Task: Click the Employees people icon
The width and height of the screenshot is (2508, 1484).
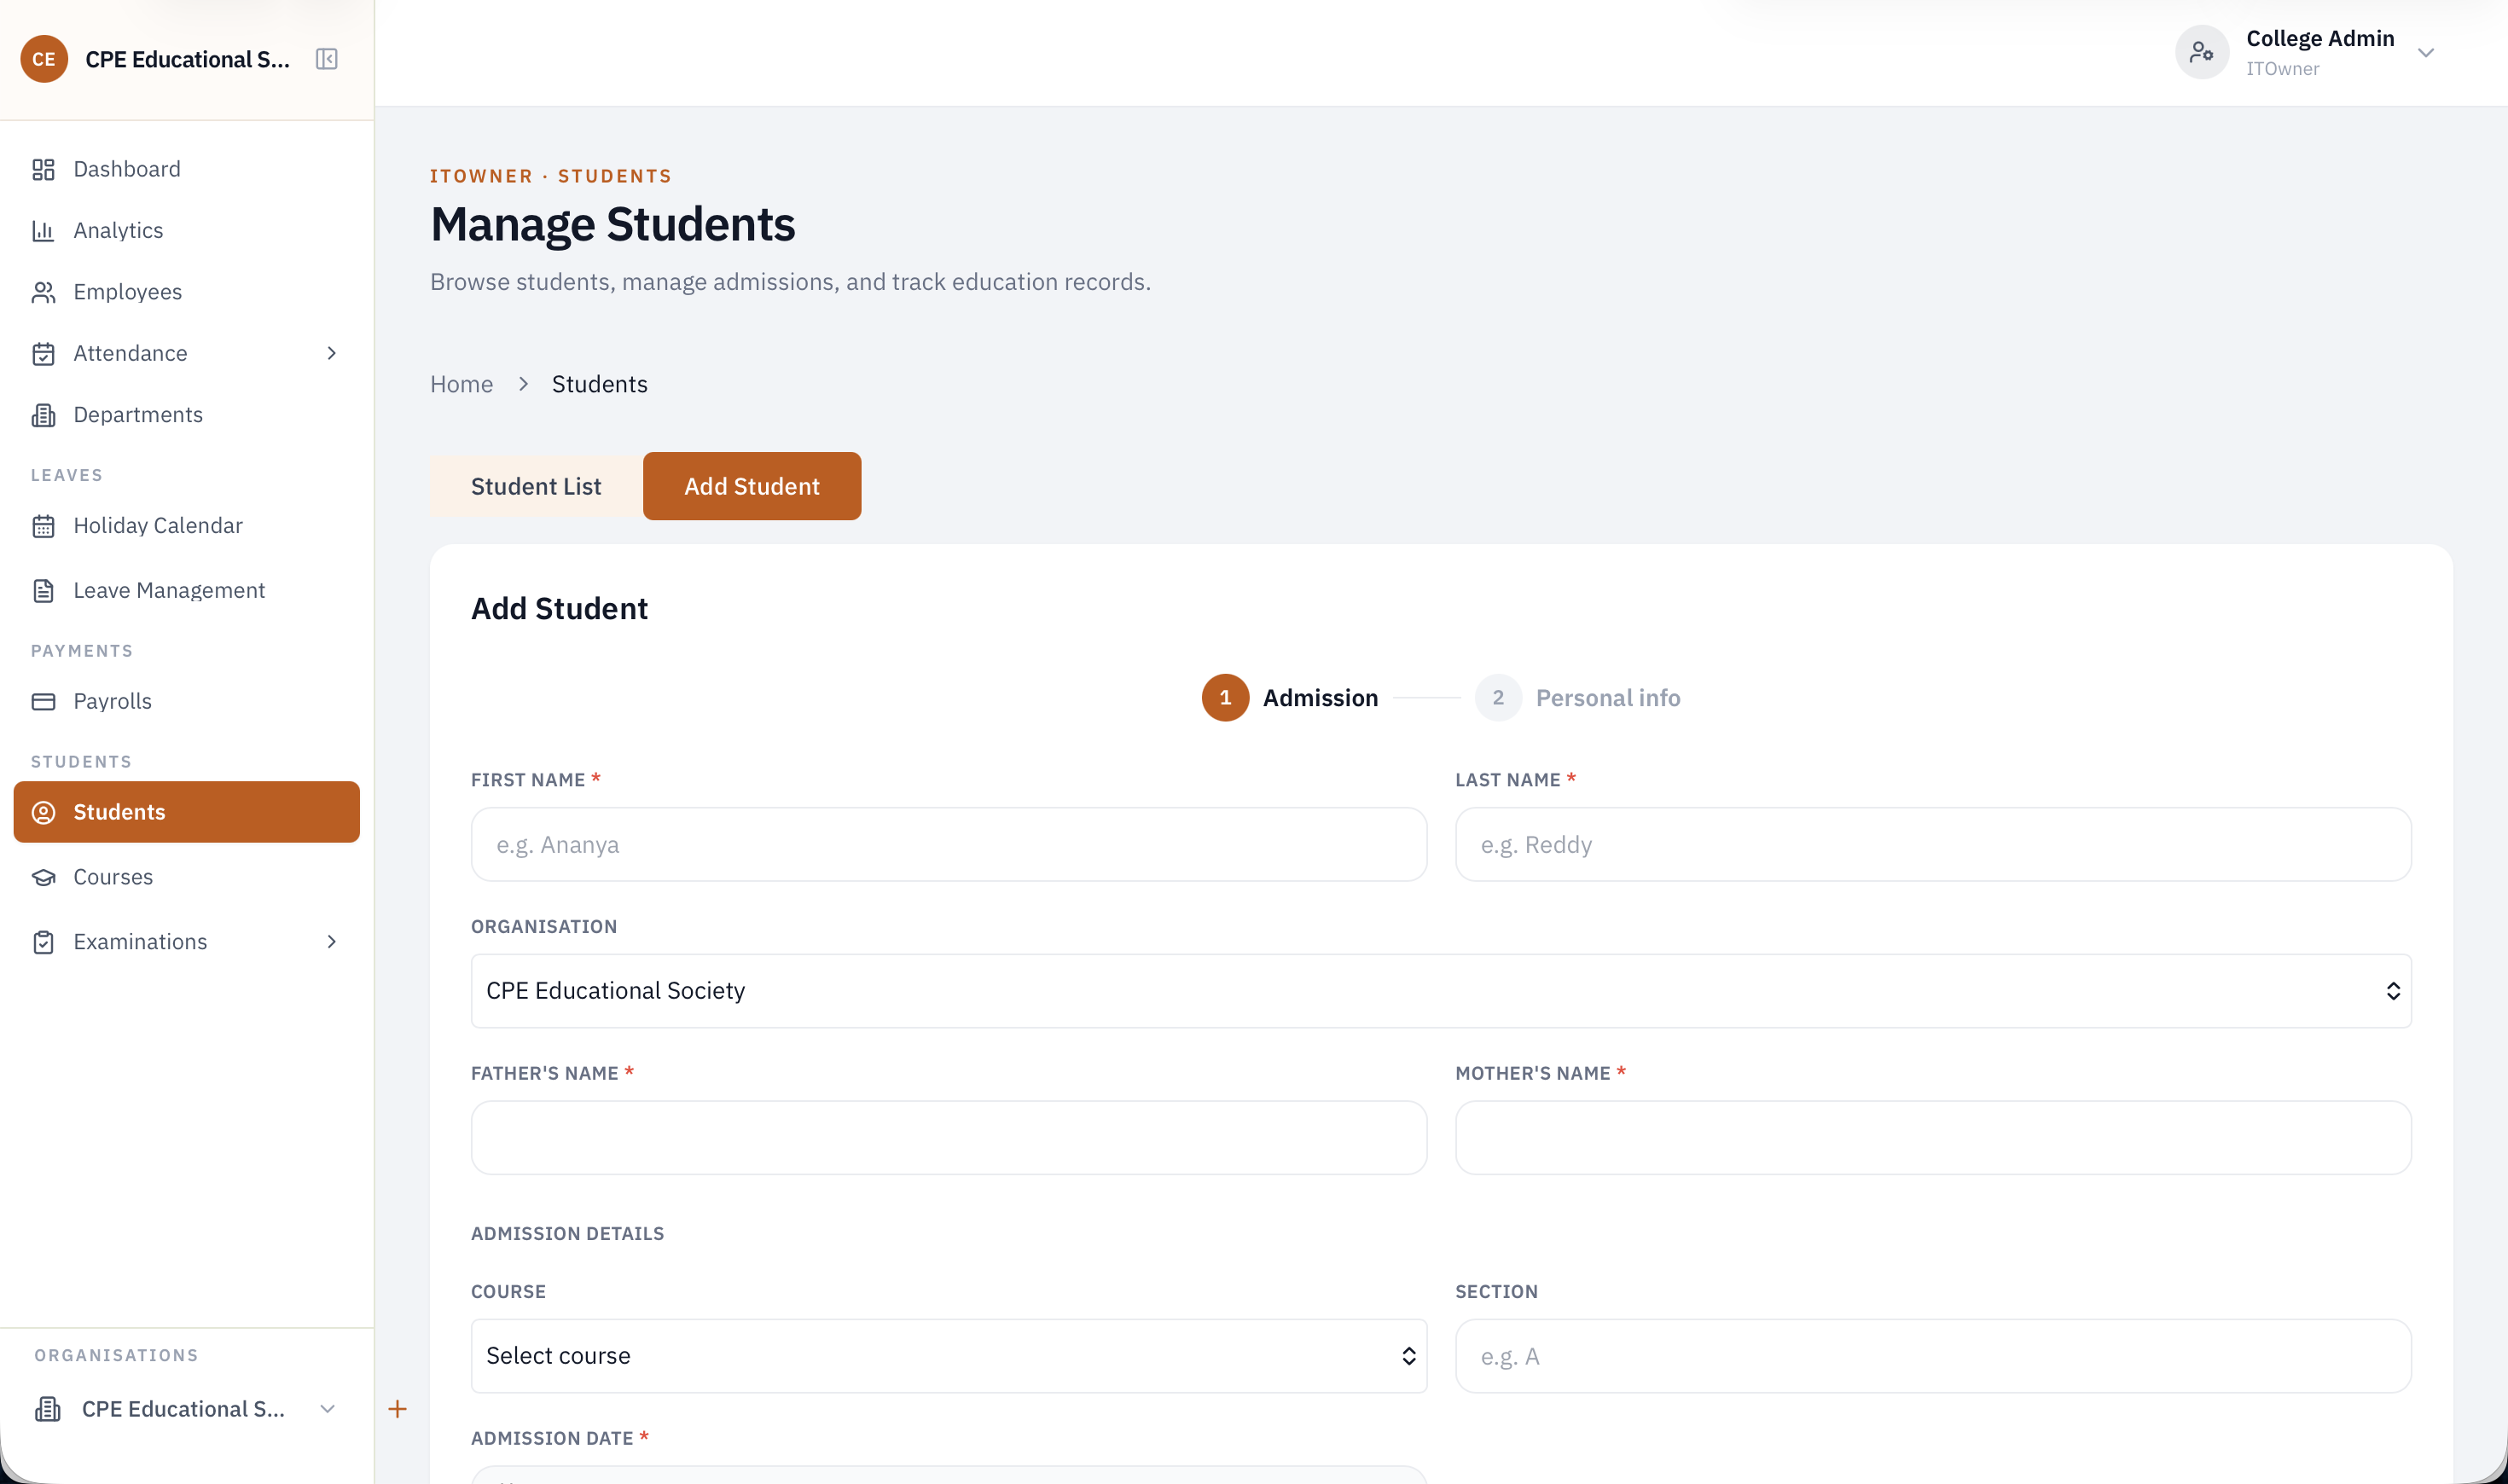Action: [x=43, y=292]
